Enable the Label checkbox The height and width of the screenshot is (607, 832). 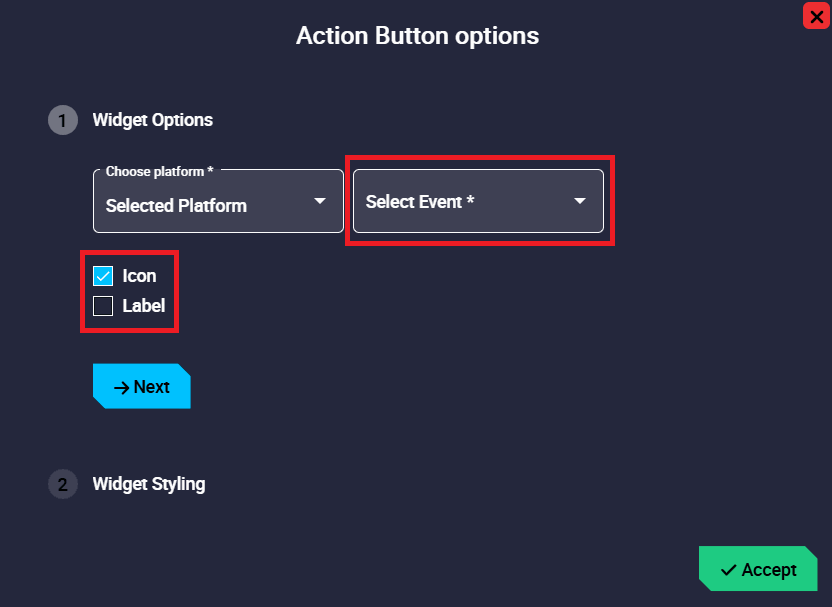pos(103,306)
